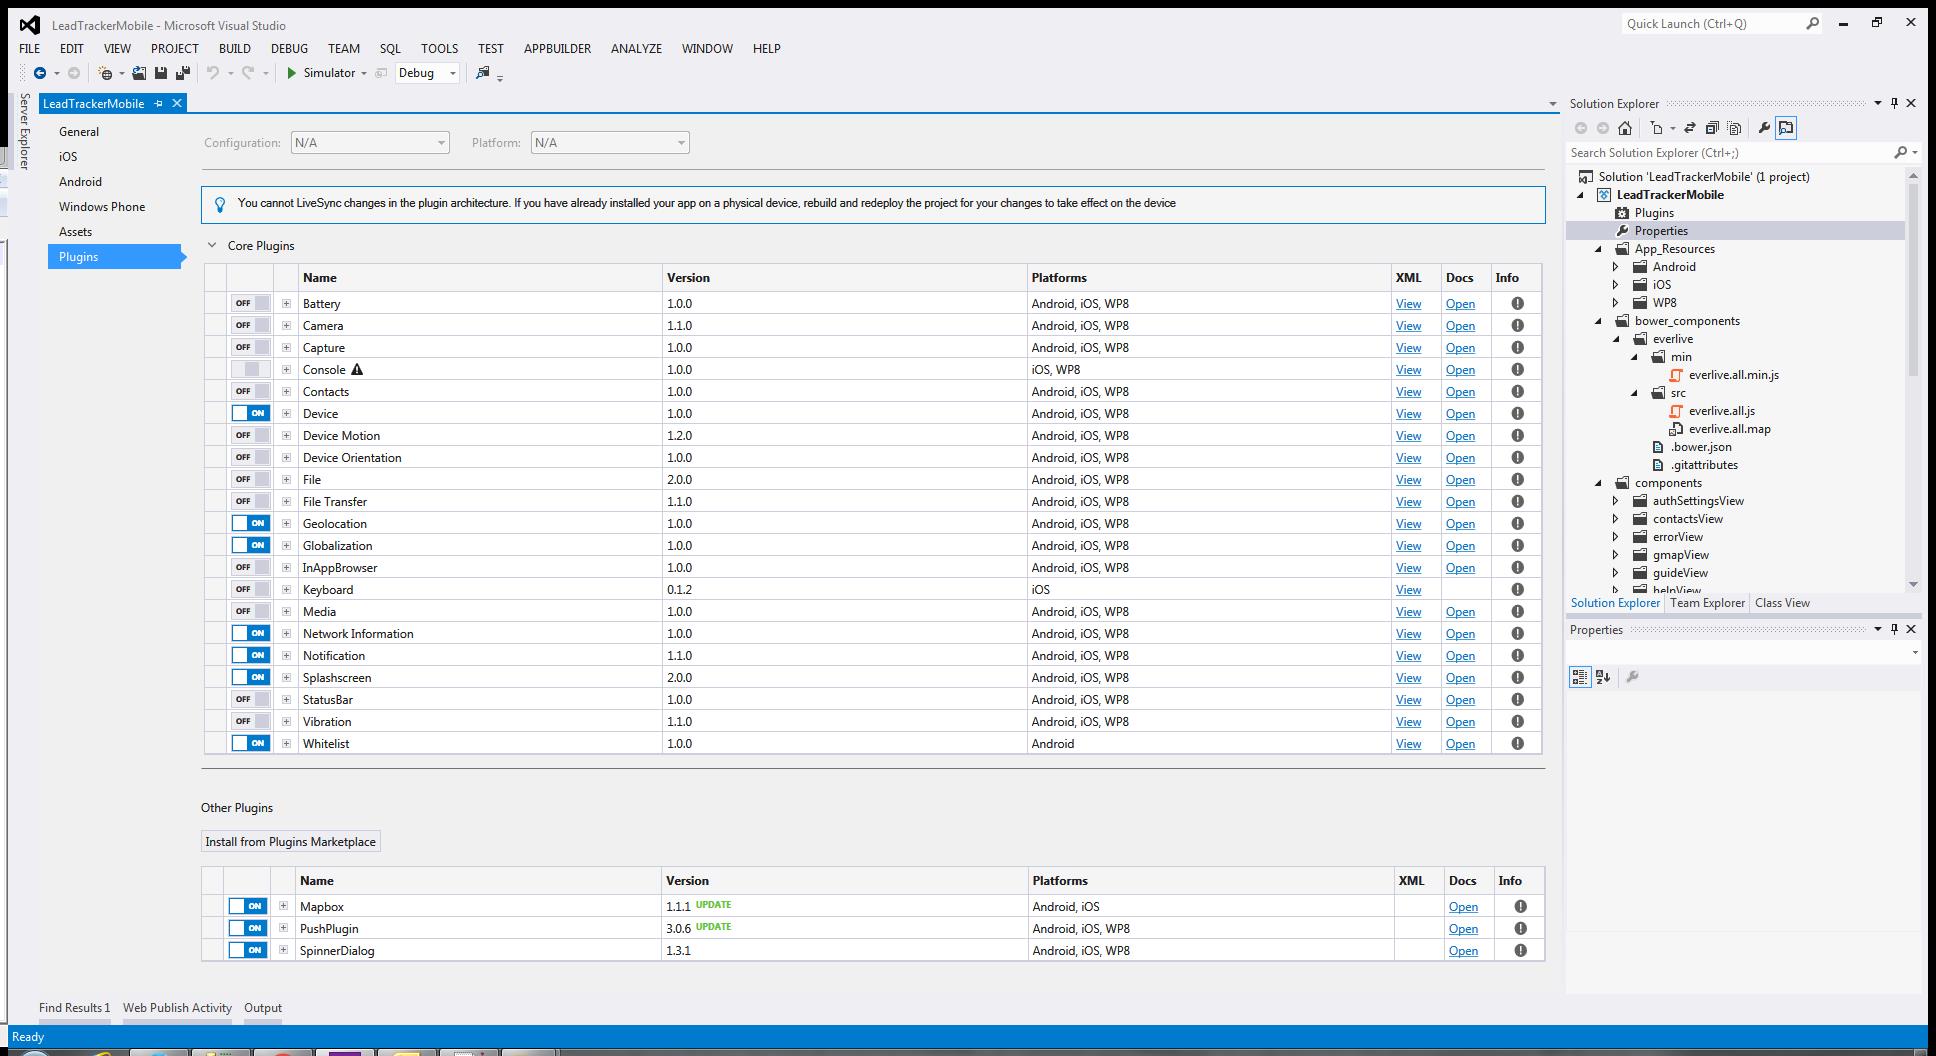This screenshot has width=1936, height=1056.
Task: Click the info icon for the Mapbox plugin
Action: point(1520,906)
